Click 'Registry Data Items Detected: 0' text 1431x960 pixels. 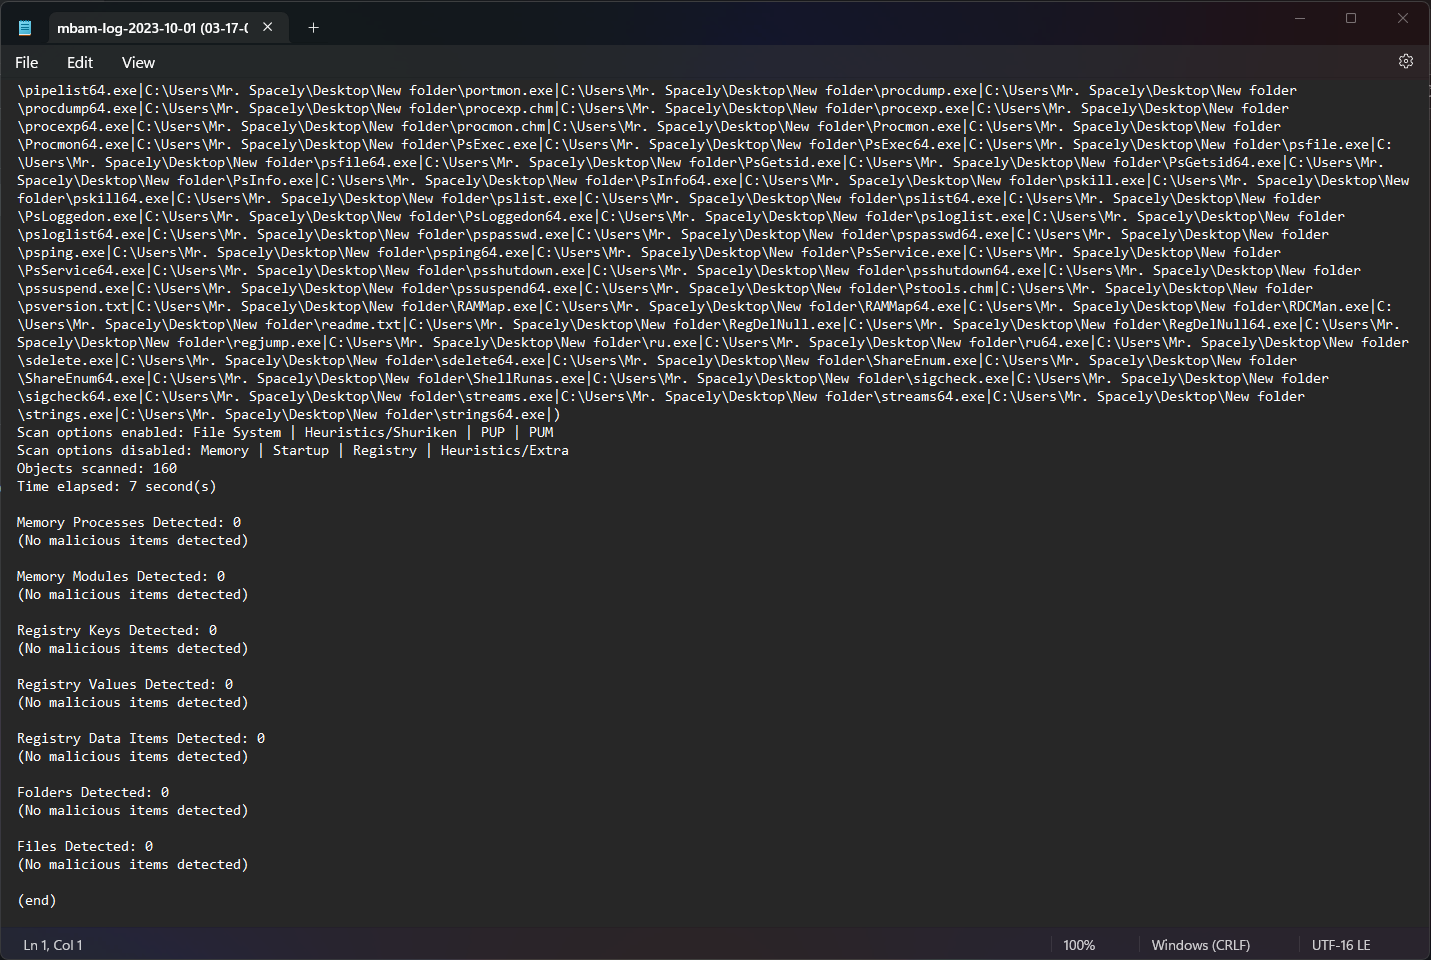coord(141,738)
